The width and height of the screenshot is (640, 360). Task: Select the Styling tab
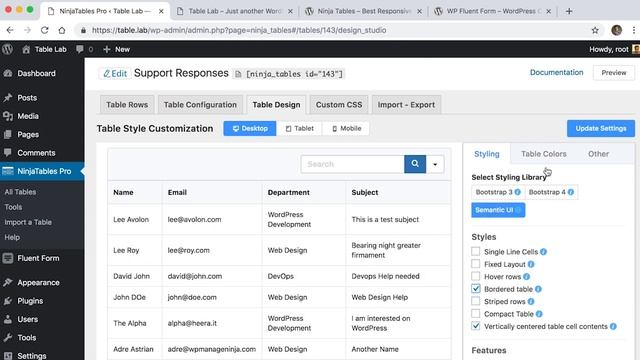click(487, 154)
